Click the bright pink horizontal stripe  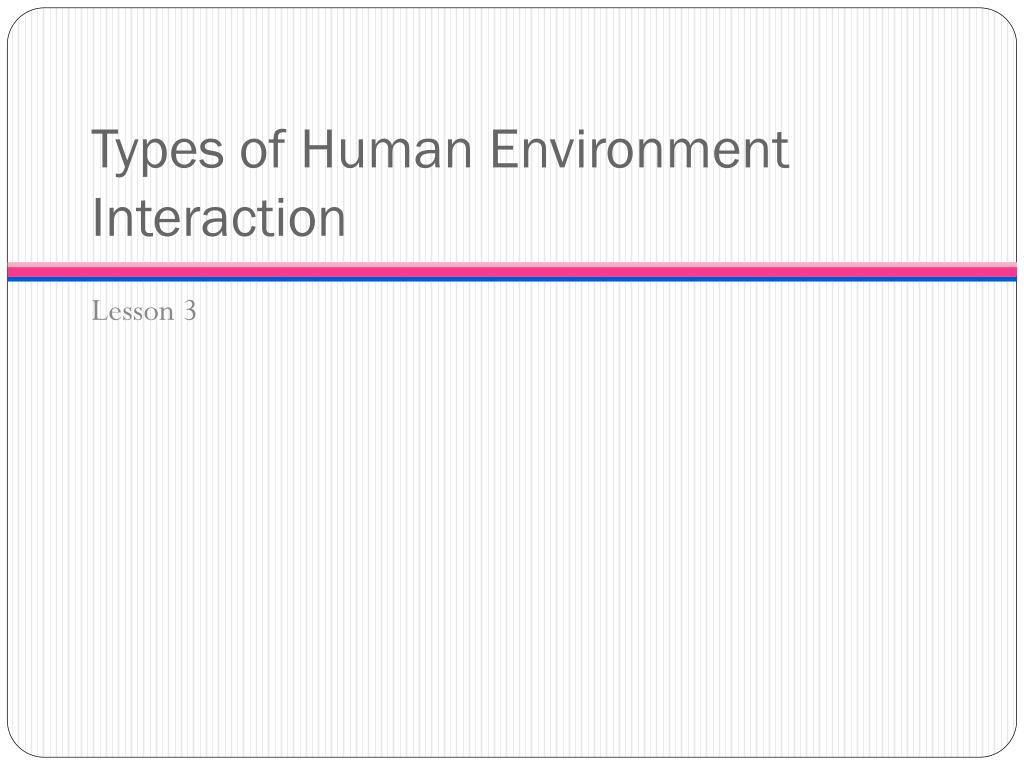(512, 272)
